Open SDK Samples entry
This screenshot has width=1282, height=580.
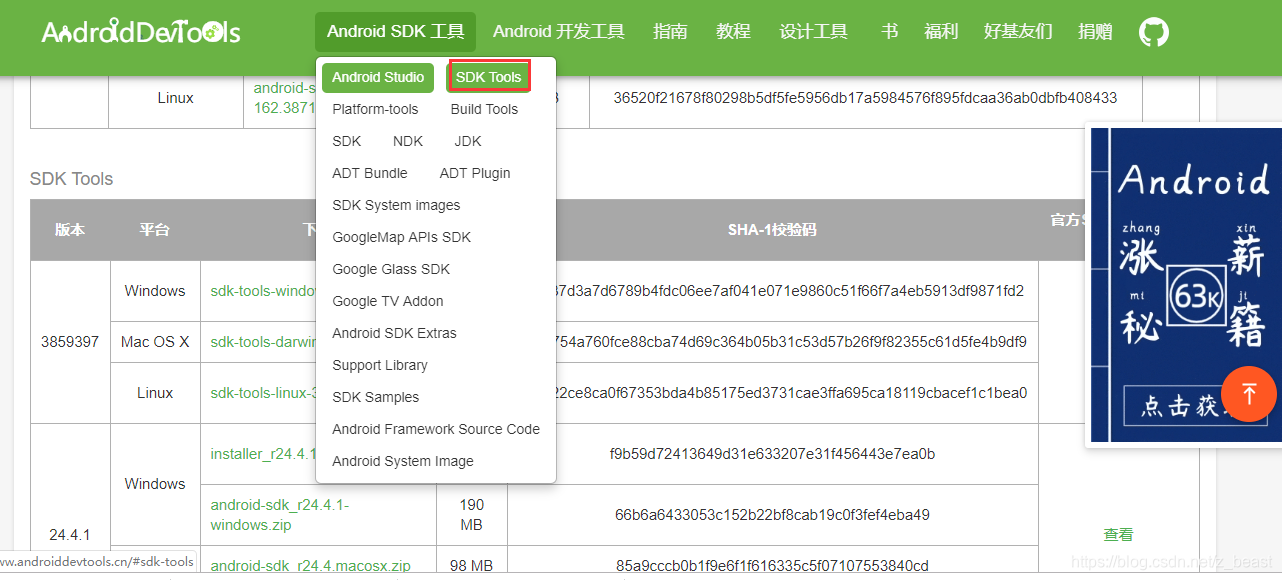376,397
